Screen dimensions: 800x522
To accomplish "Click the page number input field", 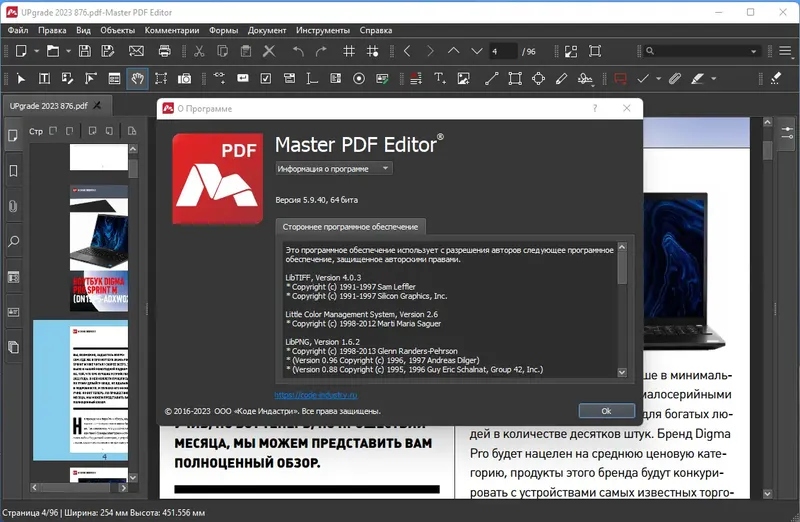I will point(503,51).
